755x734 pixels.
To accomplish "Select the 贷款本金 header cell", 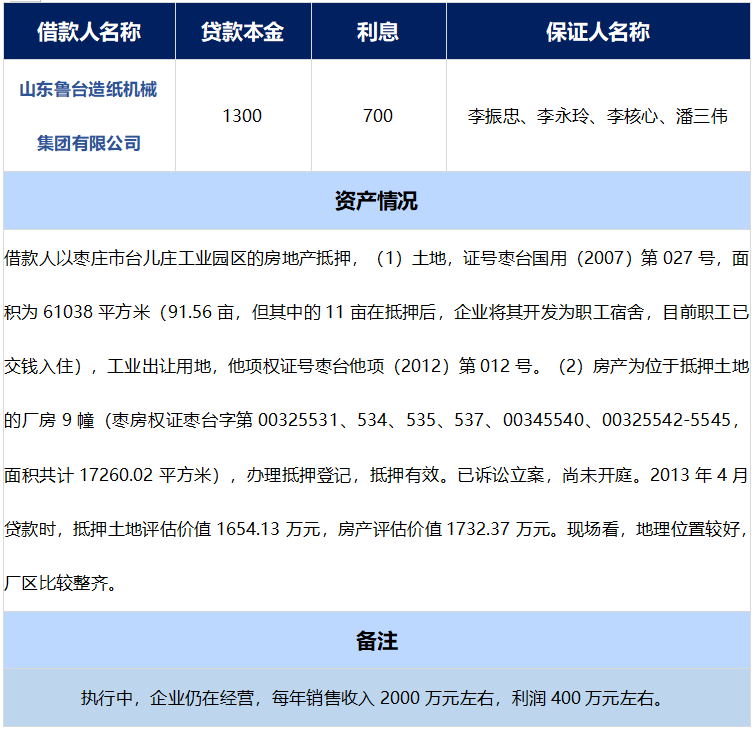I will click(x=242, y=32).
